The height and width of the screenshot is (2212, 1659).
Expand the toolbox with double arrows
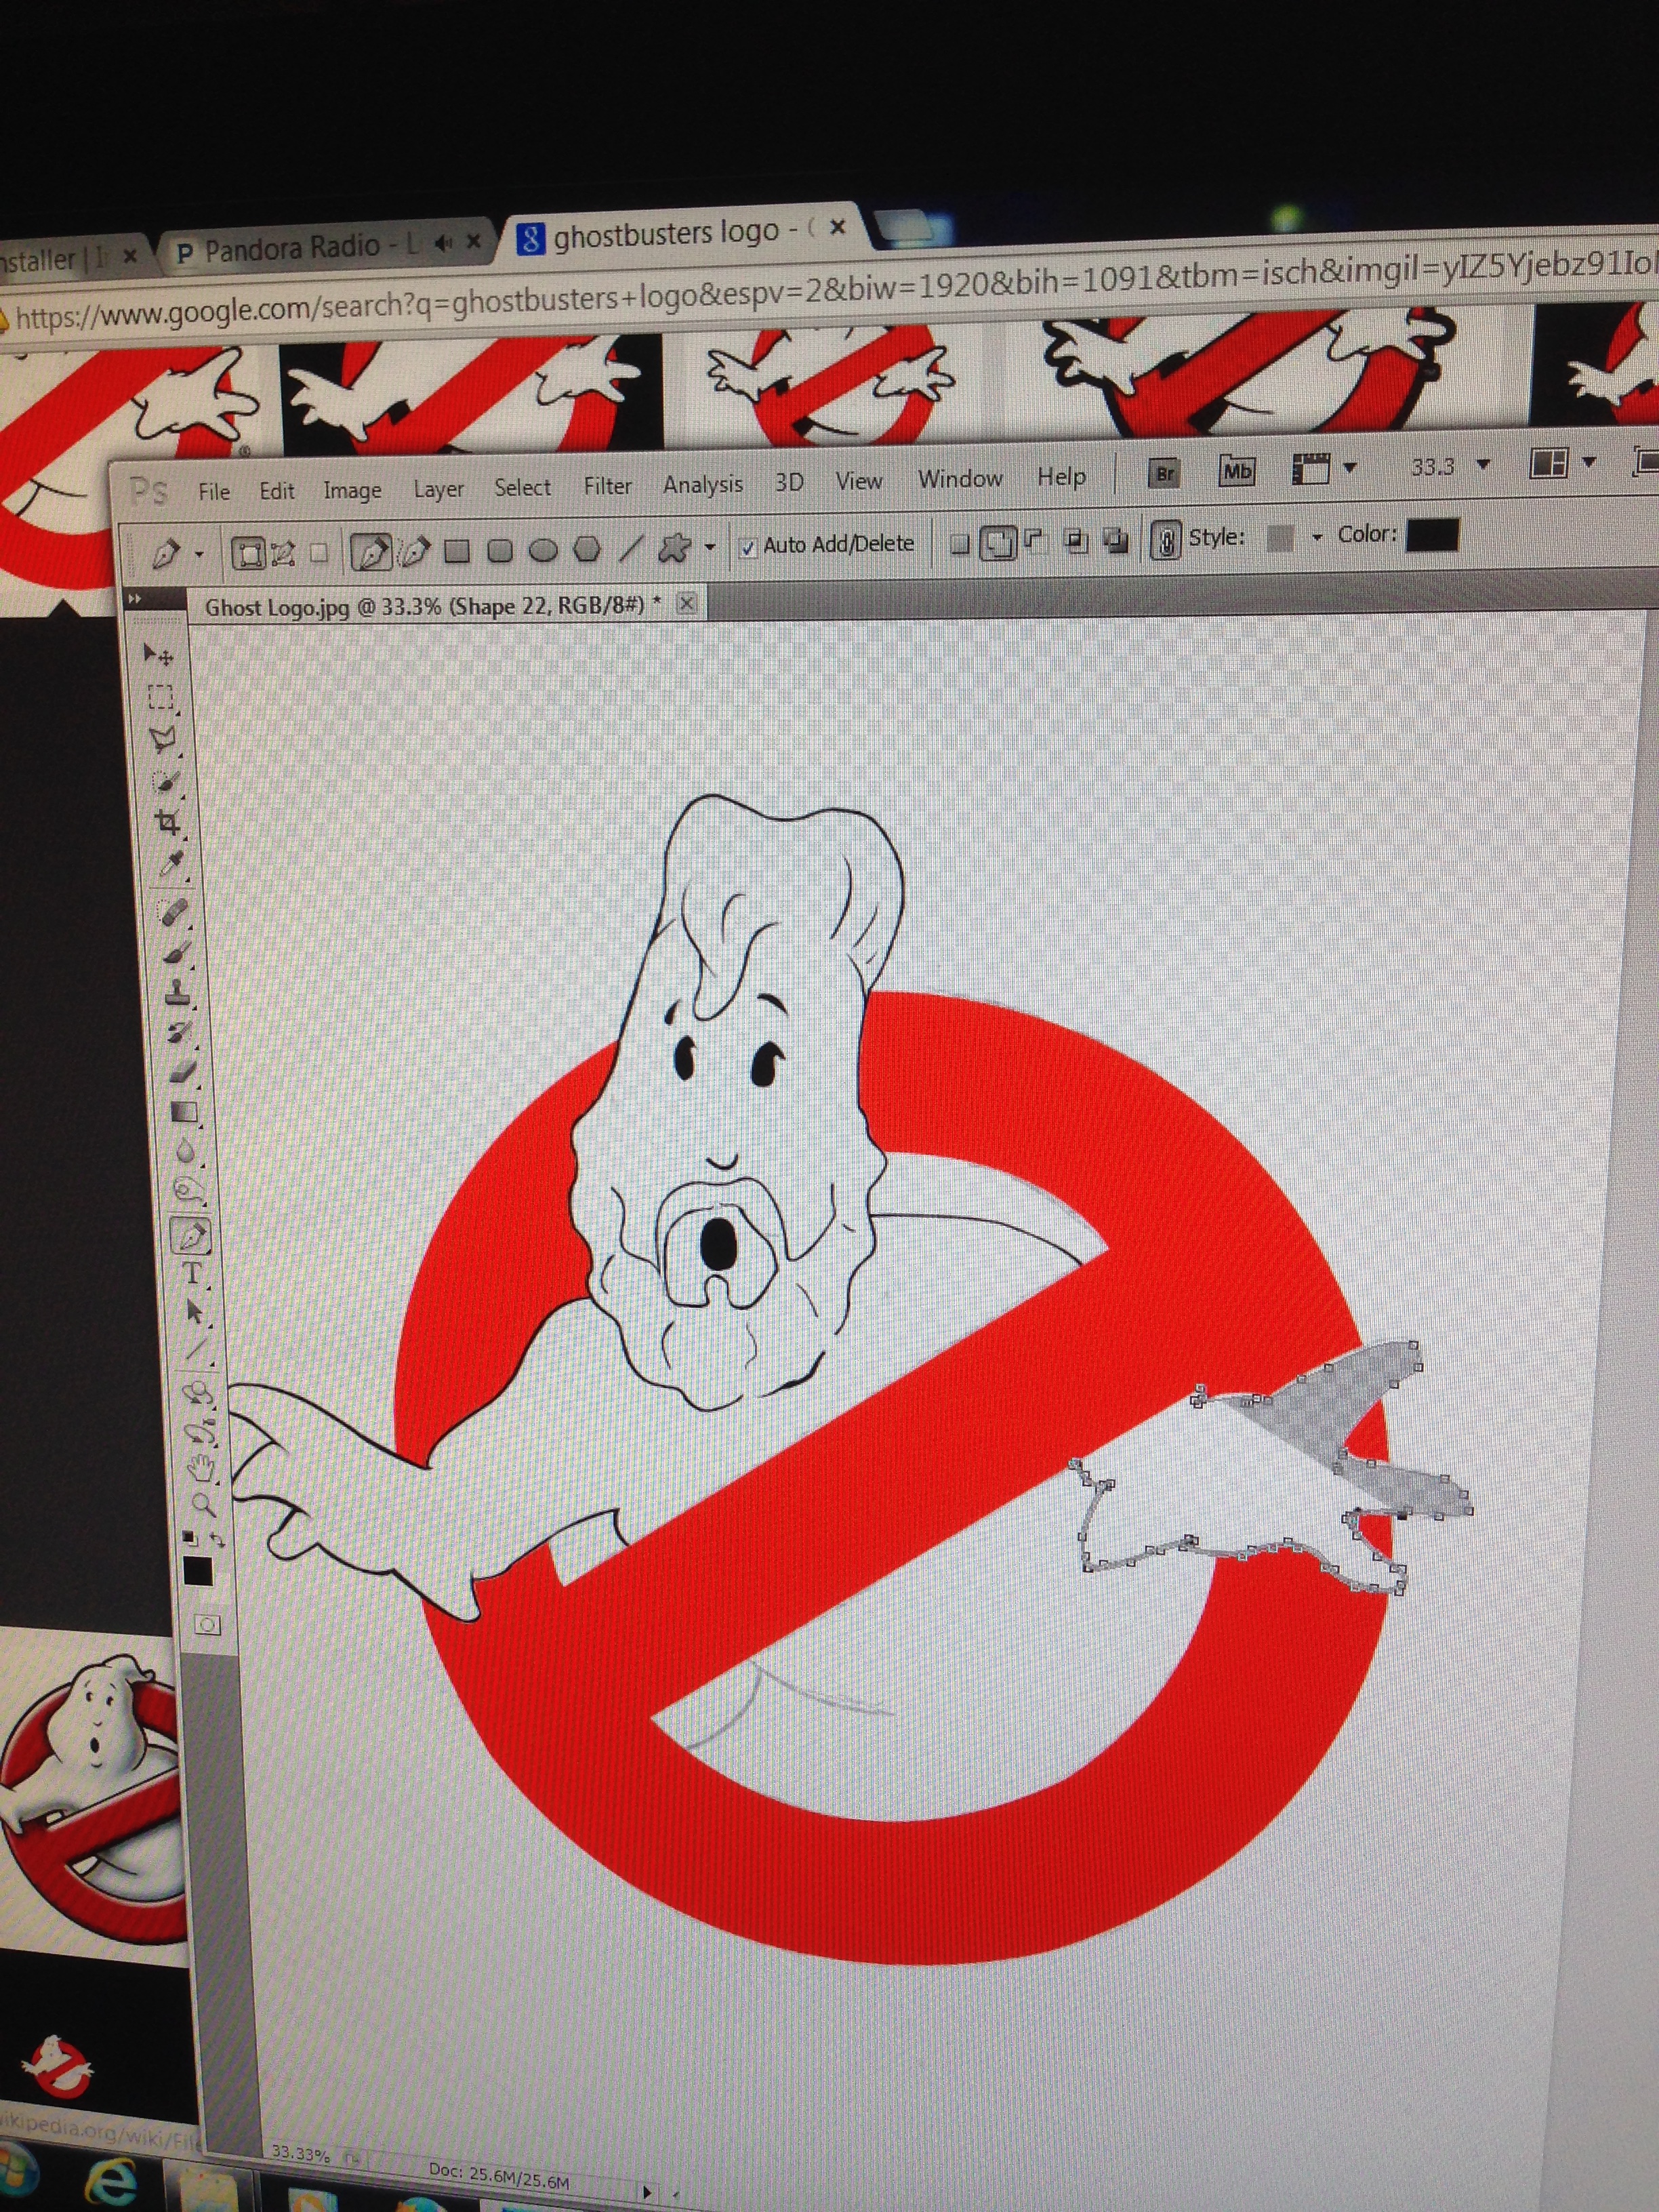[x=134, y=599]
